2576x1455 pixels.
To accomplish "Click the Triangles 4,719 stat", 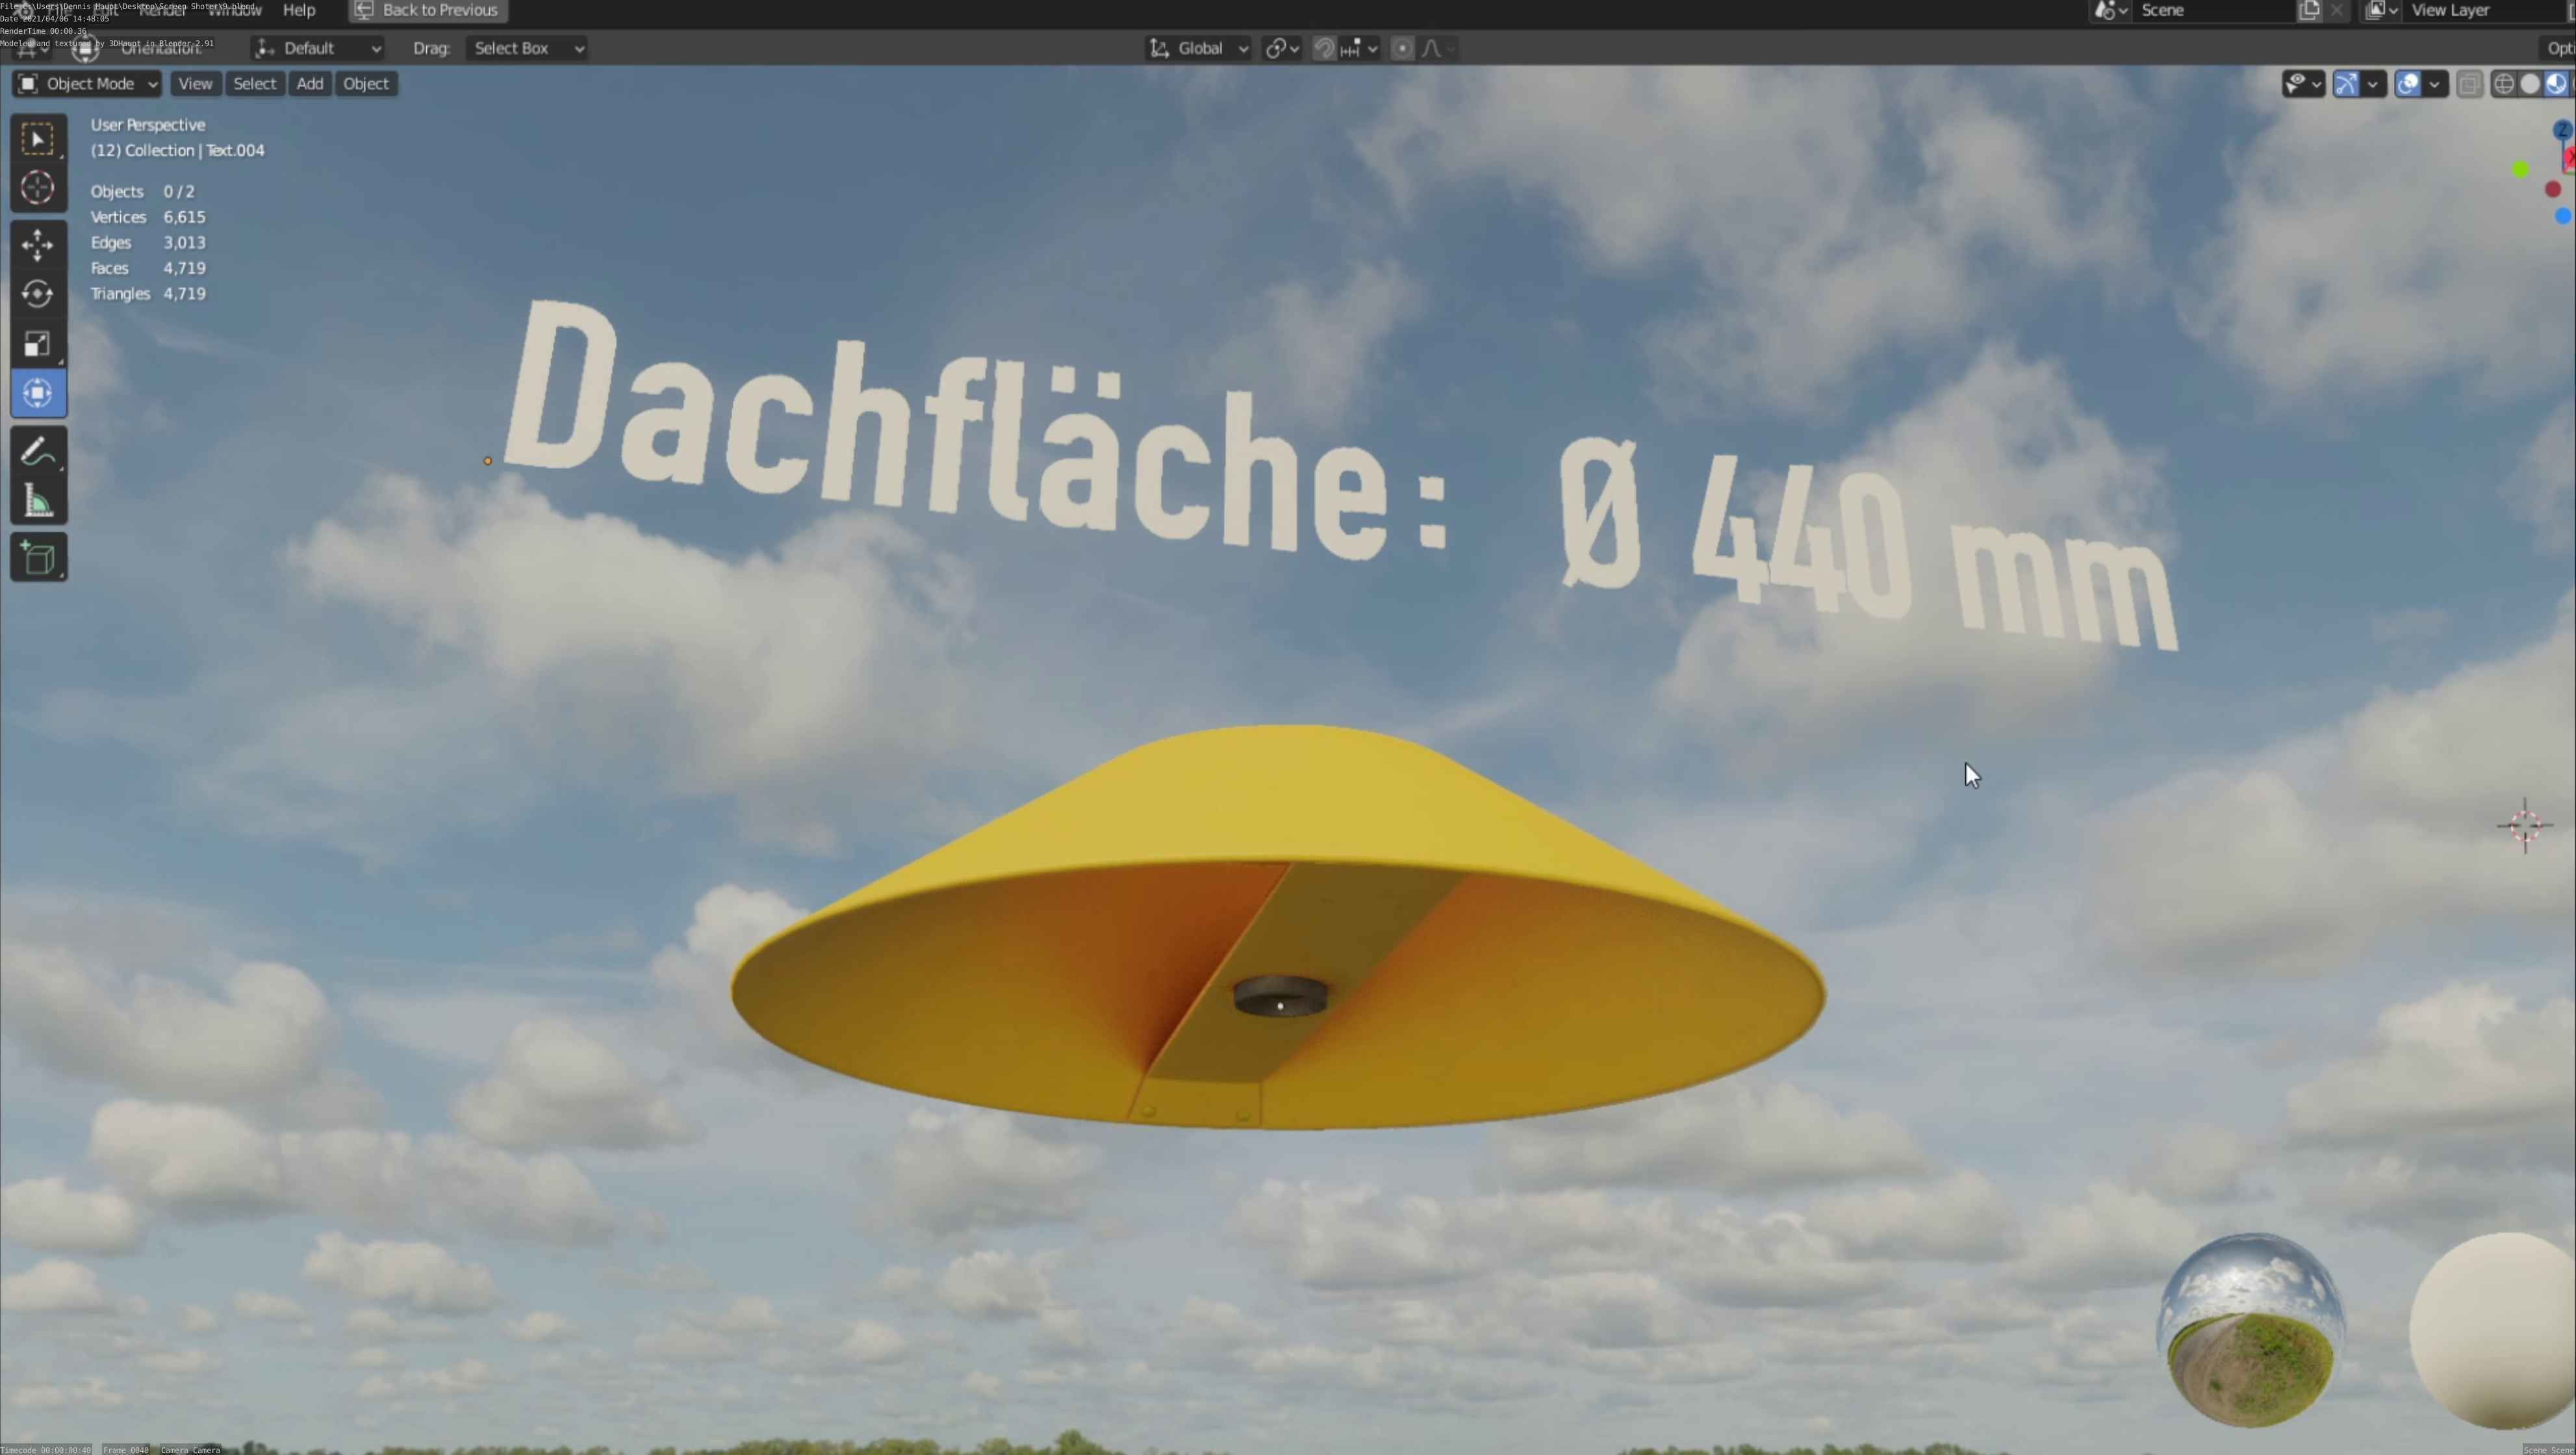I will click(x=148, y=294).
